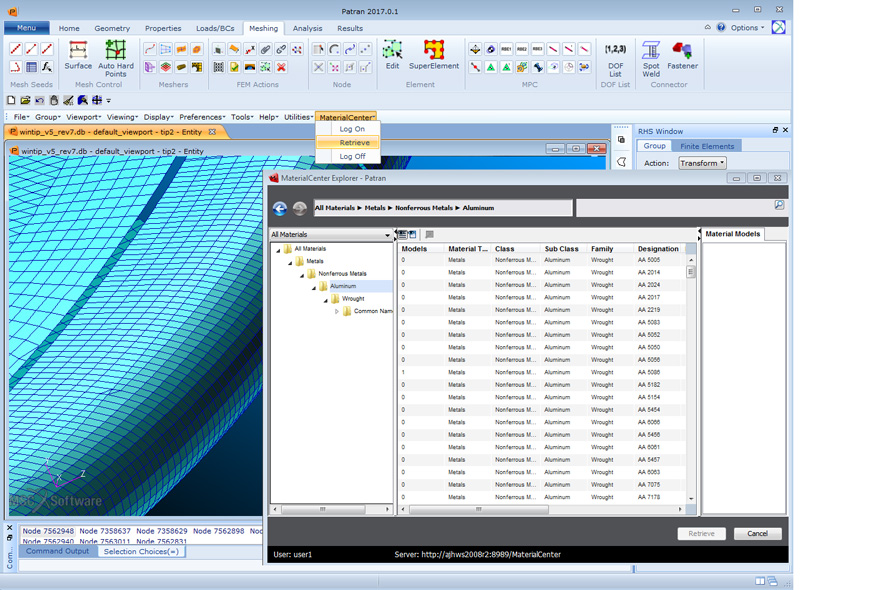Image resolution: width=880 pixels, height=590 pixels.
Task: Click the Cancel button
Action: (x=757, y=534)
